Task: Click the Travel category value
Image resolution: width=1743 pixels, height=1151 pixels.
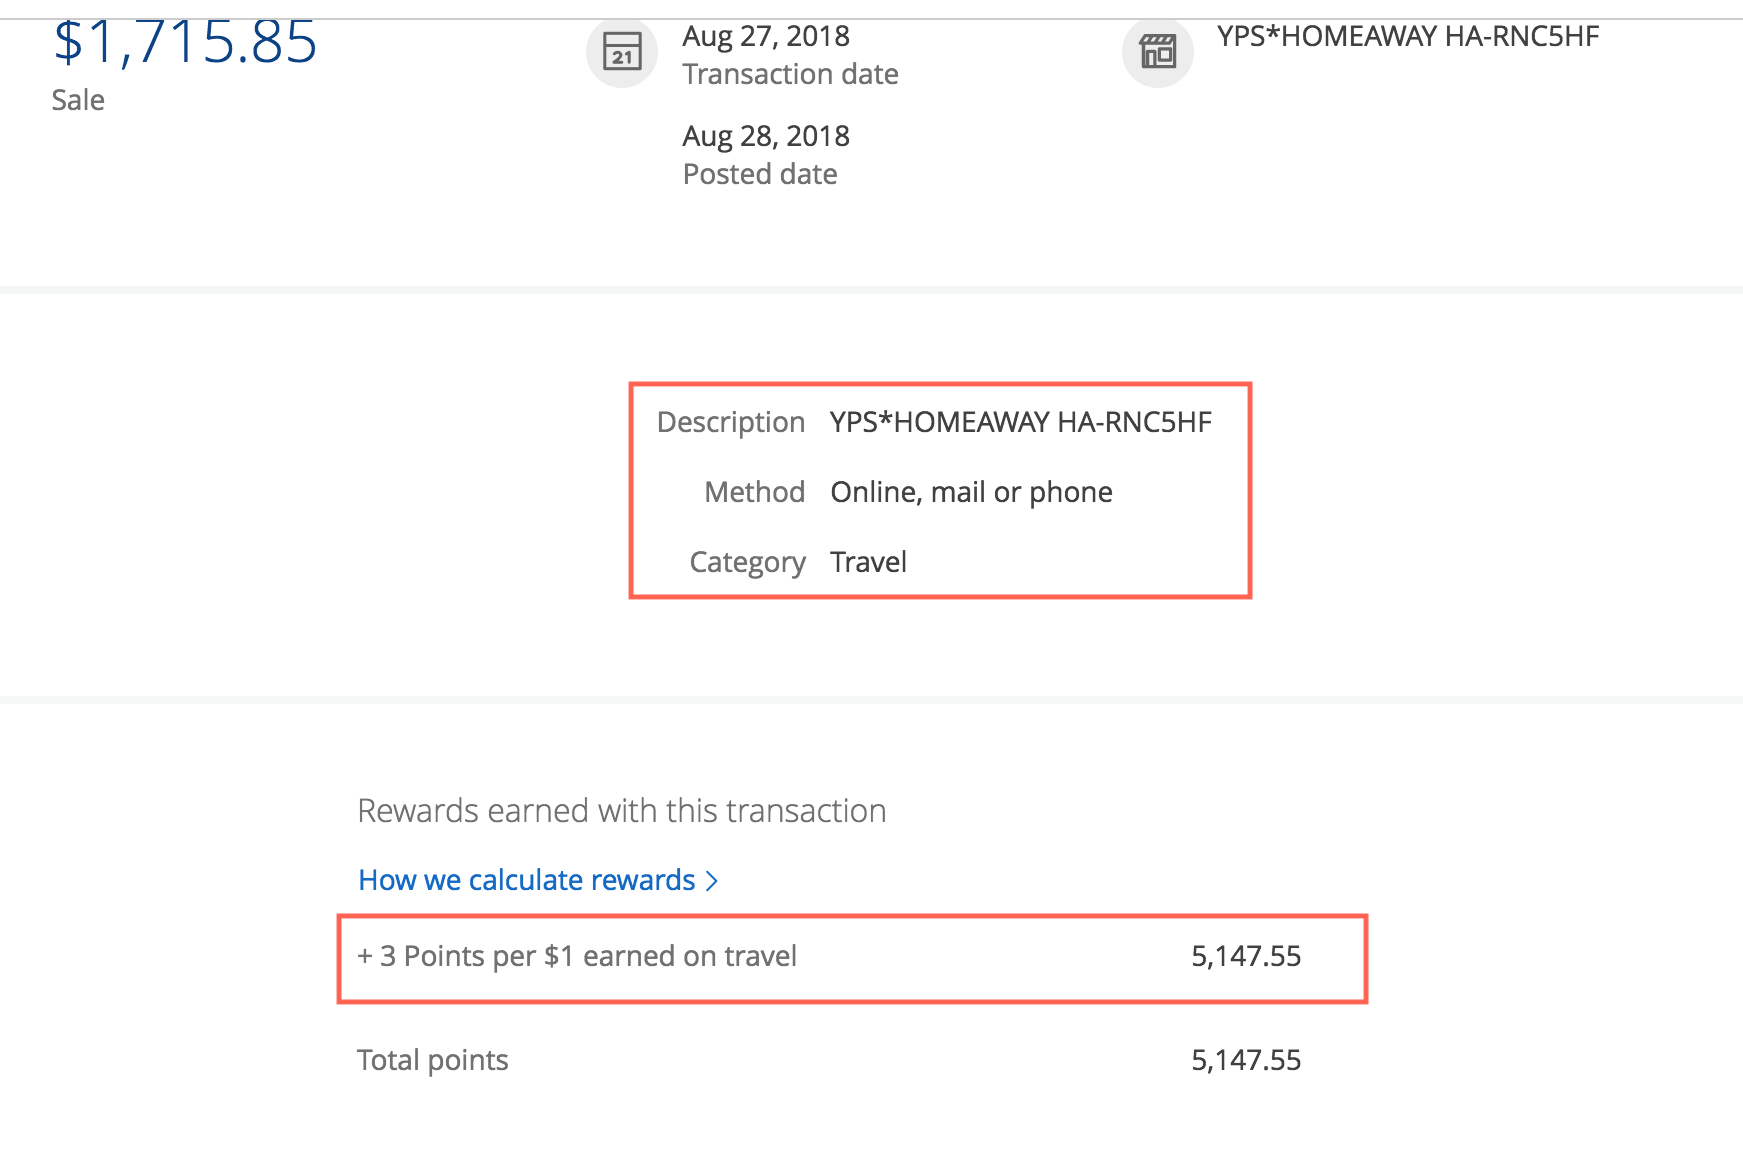Action: pos(868,562)
